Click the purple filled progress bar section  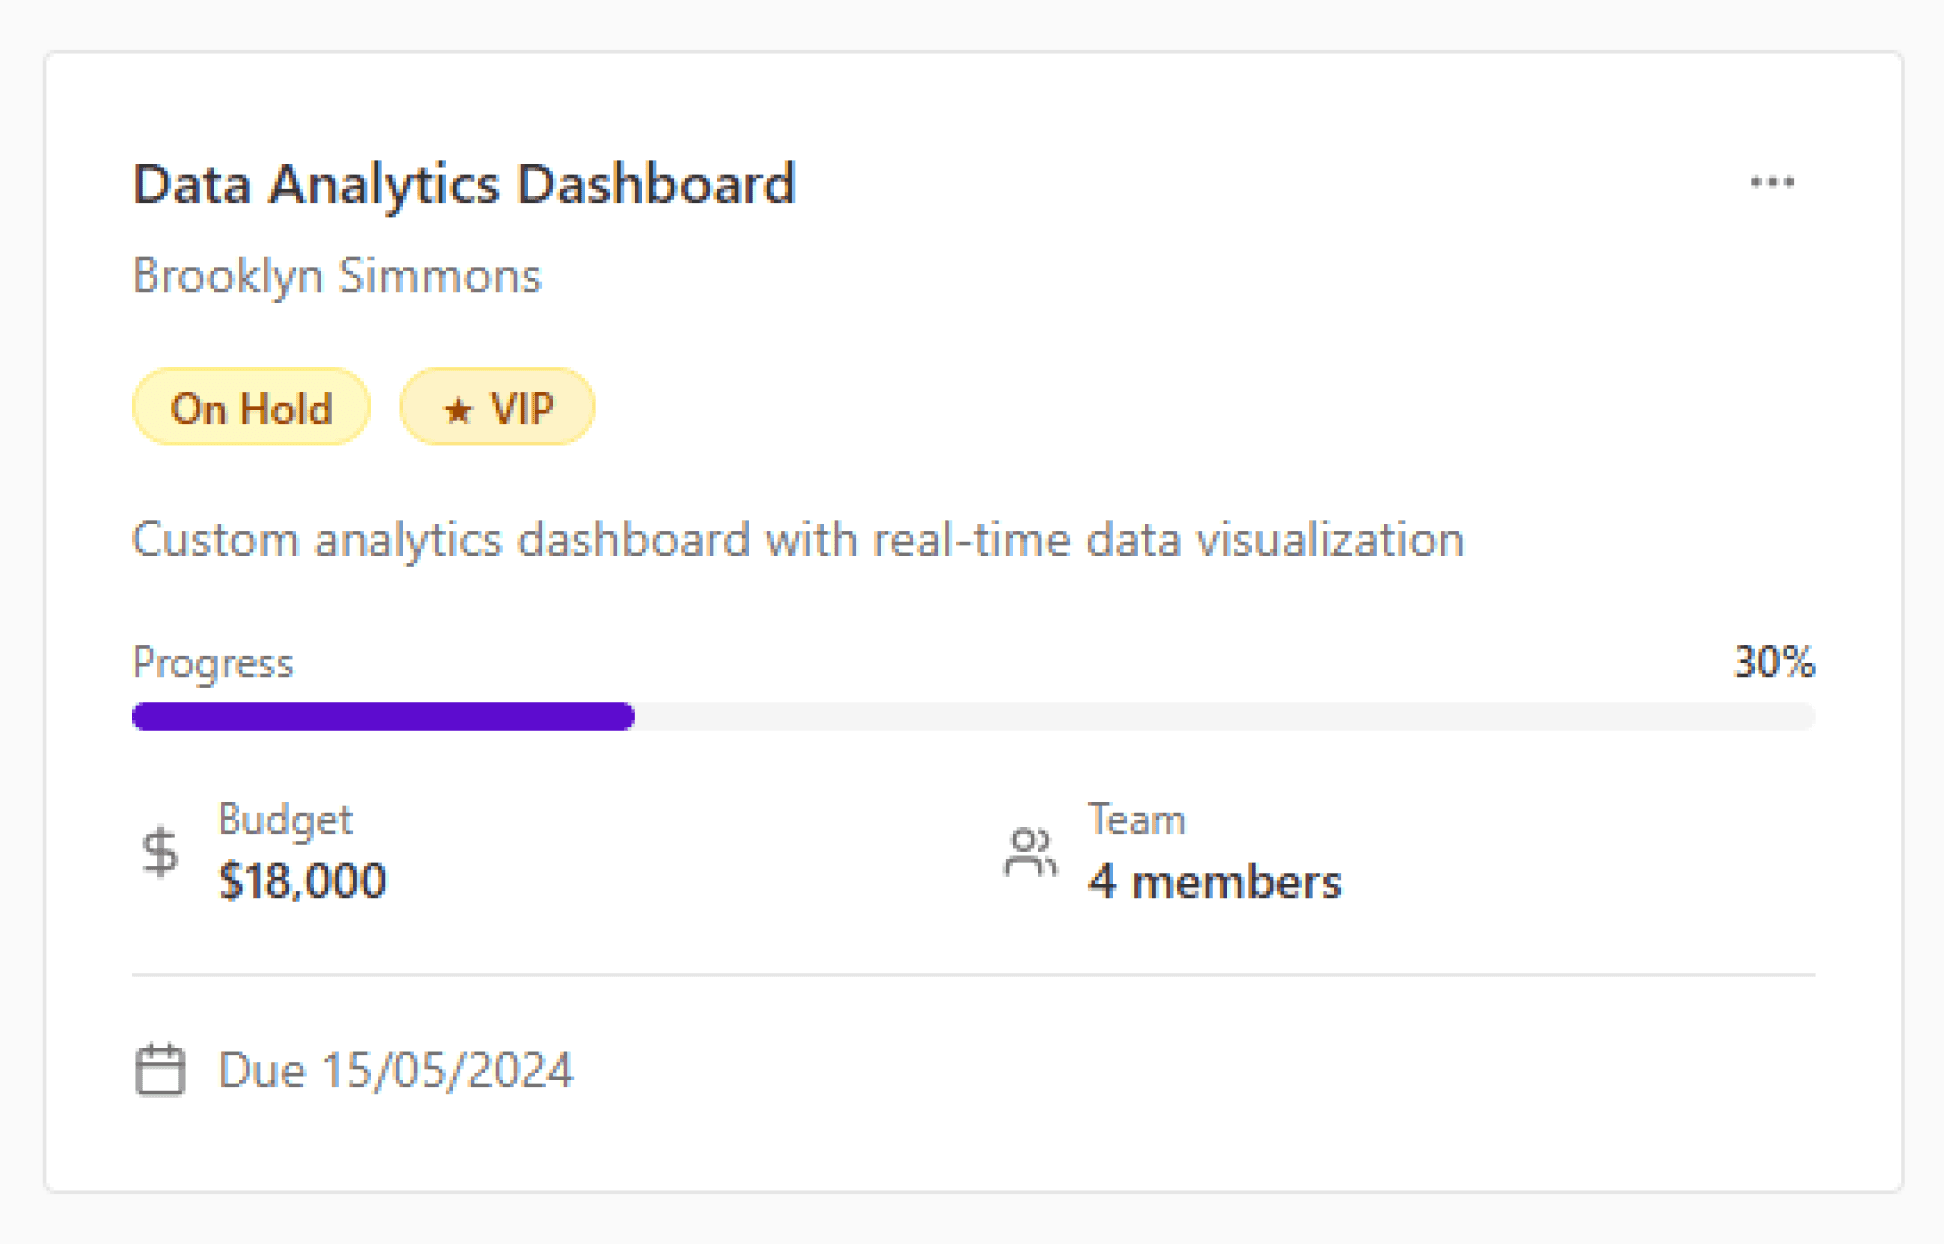pos(383,716)
